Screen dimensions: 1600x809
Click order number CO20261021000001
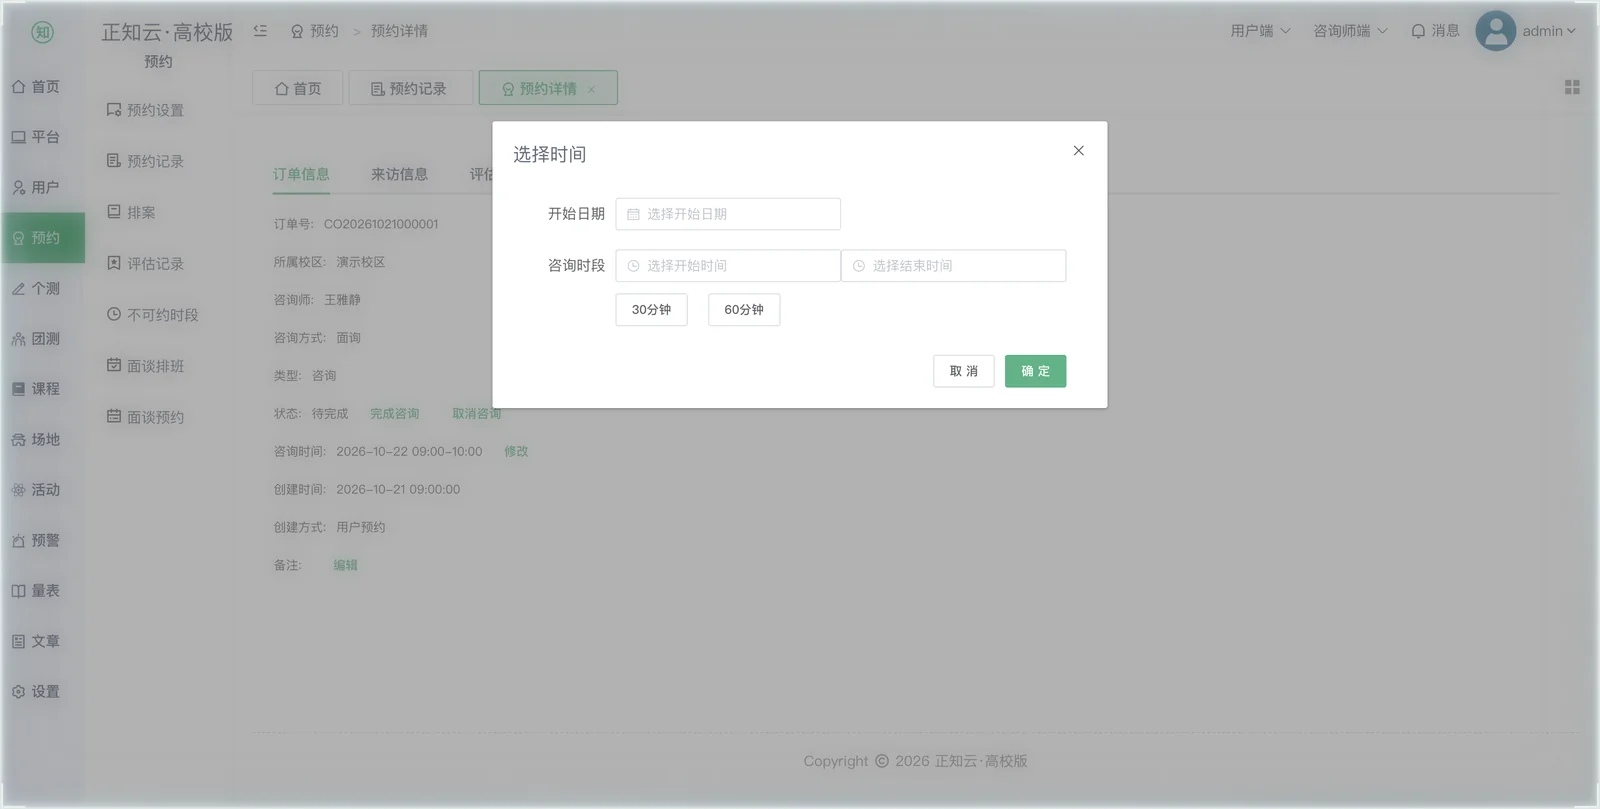click(381, 224)
